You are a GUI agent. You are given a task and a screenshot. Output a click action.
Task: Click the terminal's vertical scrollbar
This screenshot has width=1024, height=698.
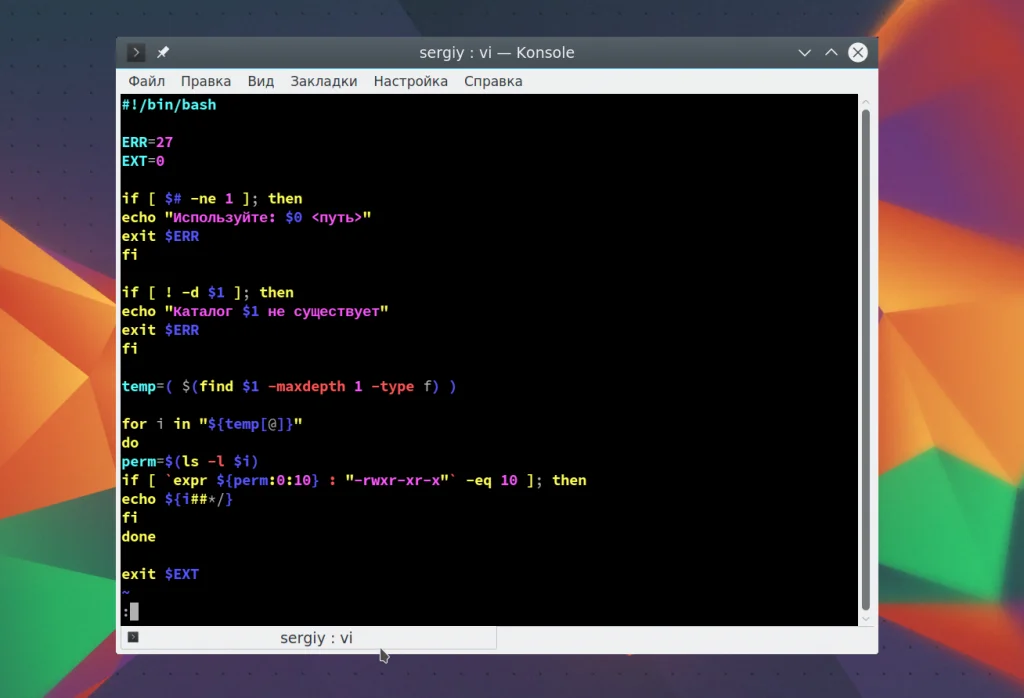click(x=866, y=360)
